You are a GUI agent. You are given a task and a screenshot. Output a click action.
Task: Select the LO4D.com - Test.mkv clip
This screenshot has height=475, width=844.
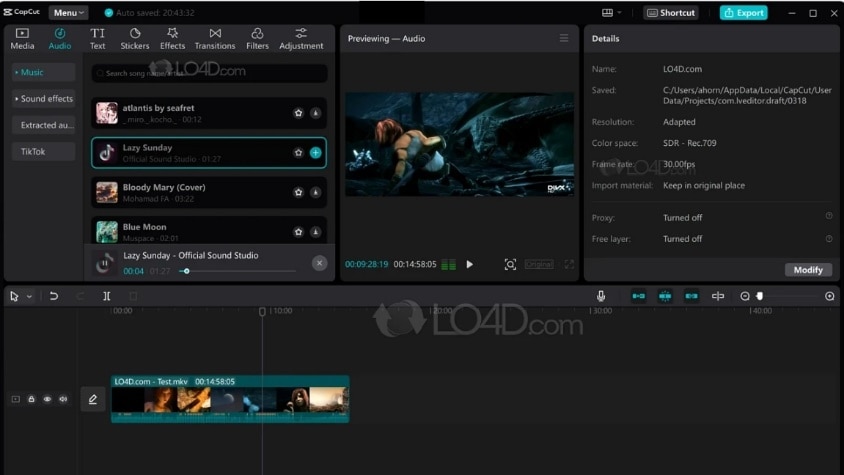[x=230, y=399]
